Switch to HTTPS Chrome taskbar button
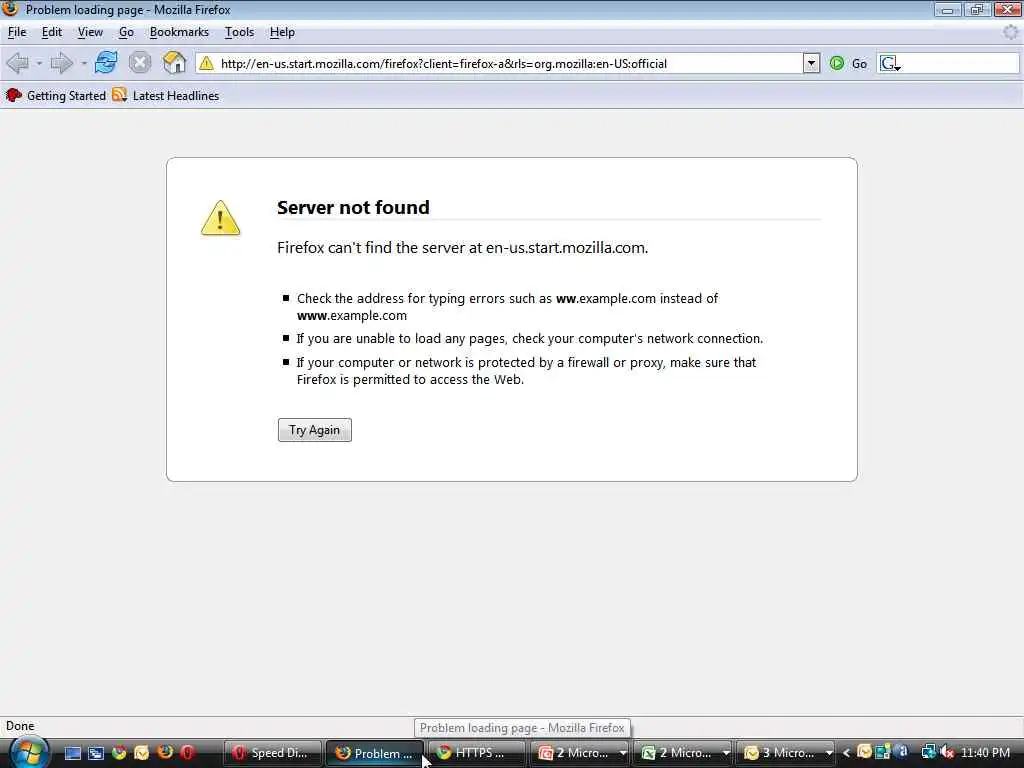1024x768 pixels. point(477,753)
